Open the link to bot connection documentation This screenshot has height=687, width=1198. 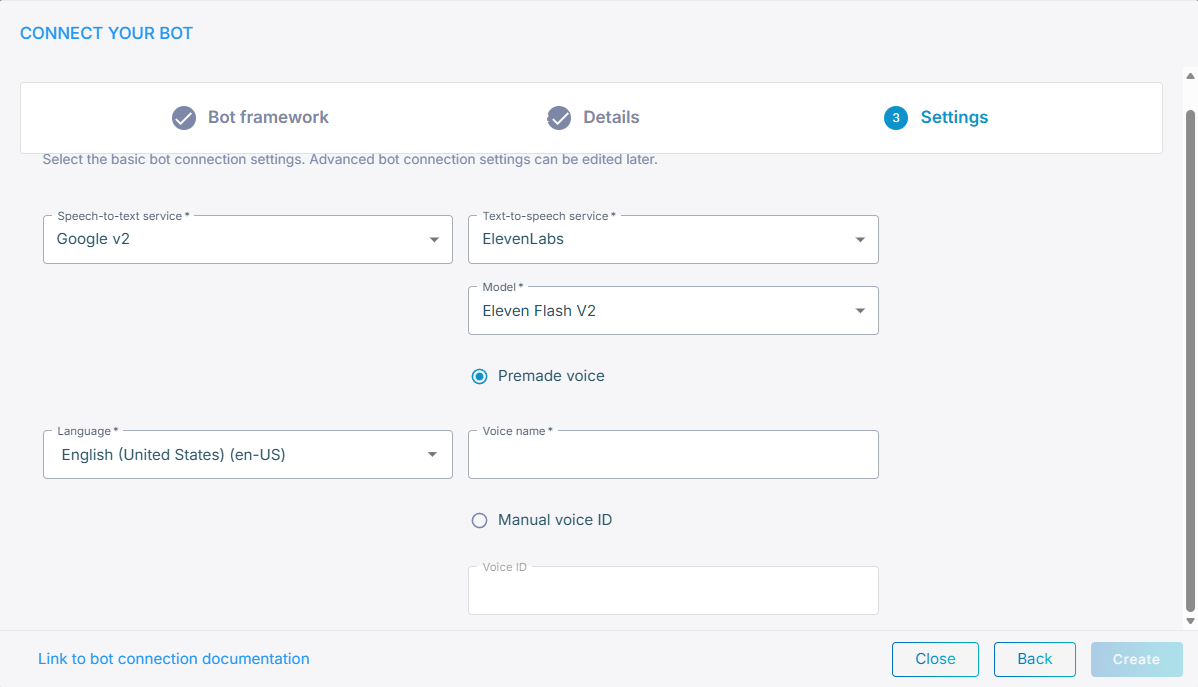pyautogui.click(x=174, y=659)
